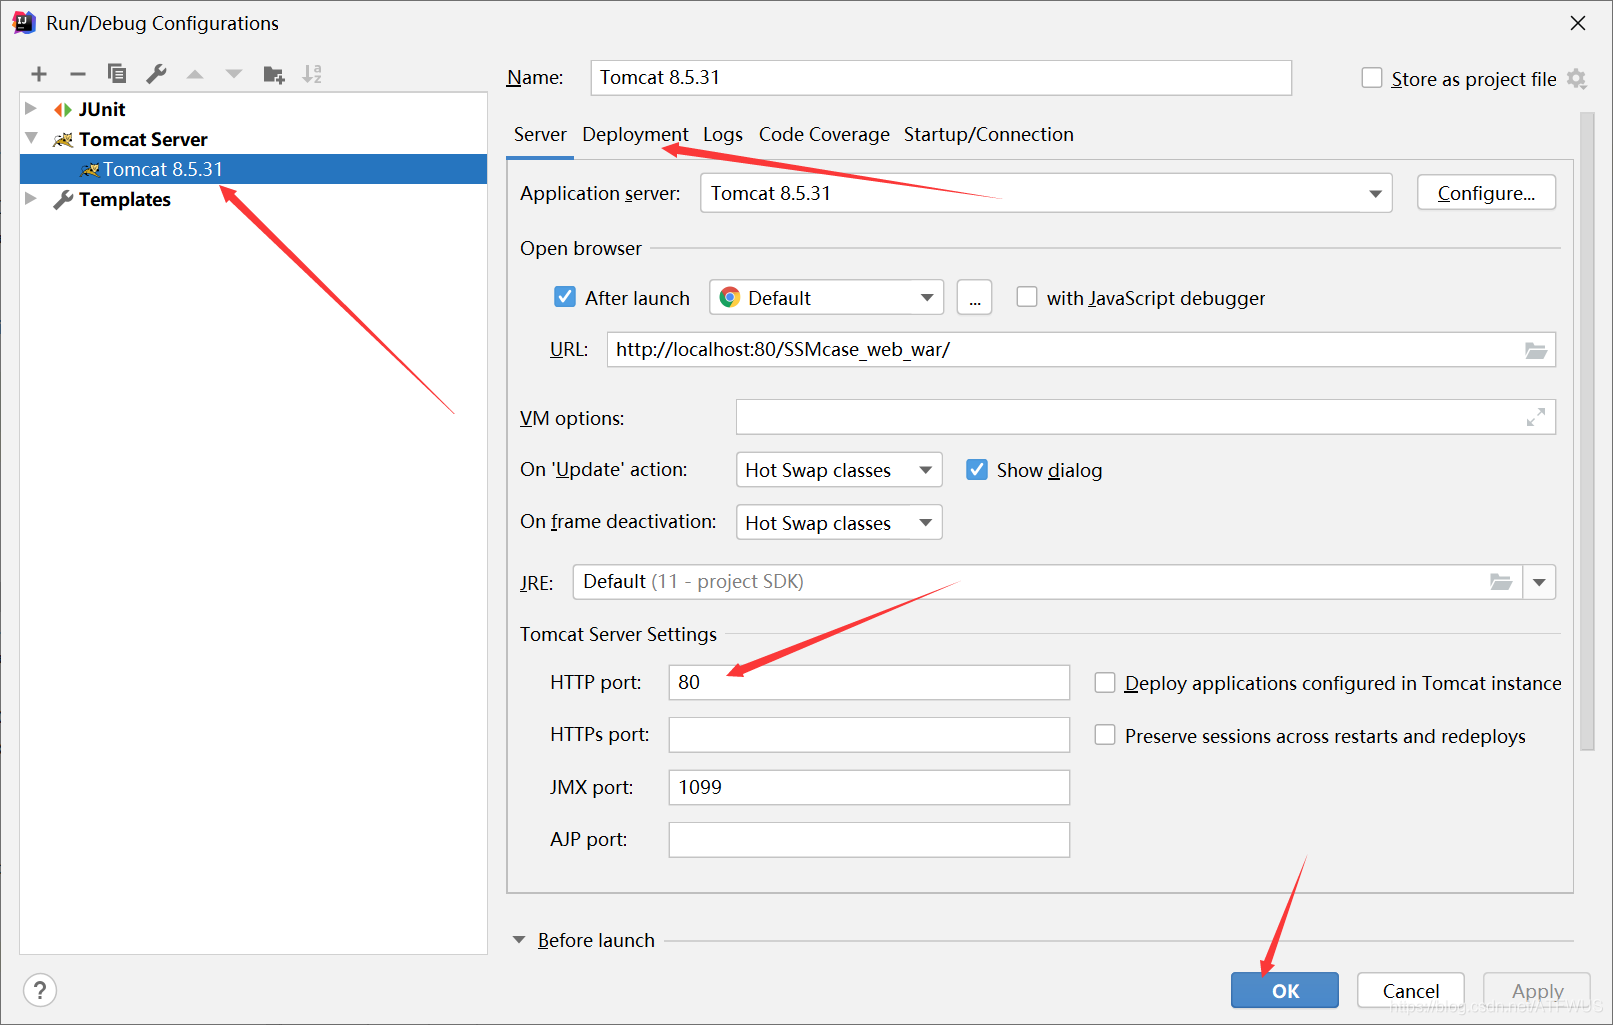Sort configurations alphabetically

313,74
